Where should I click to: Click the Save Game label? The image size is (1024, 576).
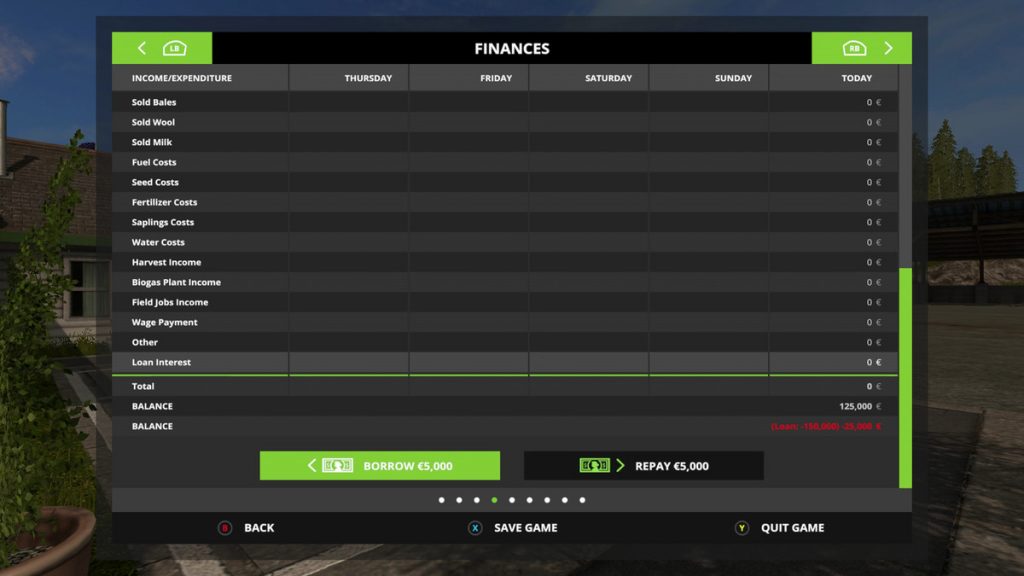(x=525, y=528)
